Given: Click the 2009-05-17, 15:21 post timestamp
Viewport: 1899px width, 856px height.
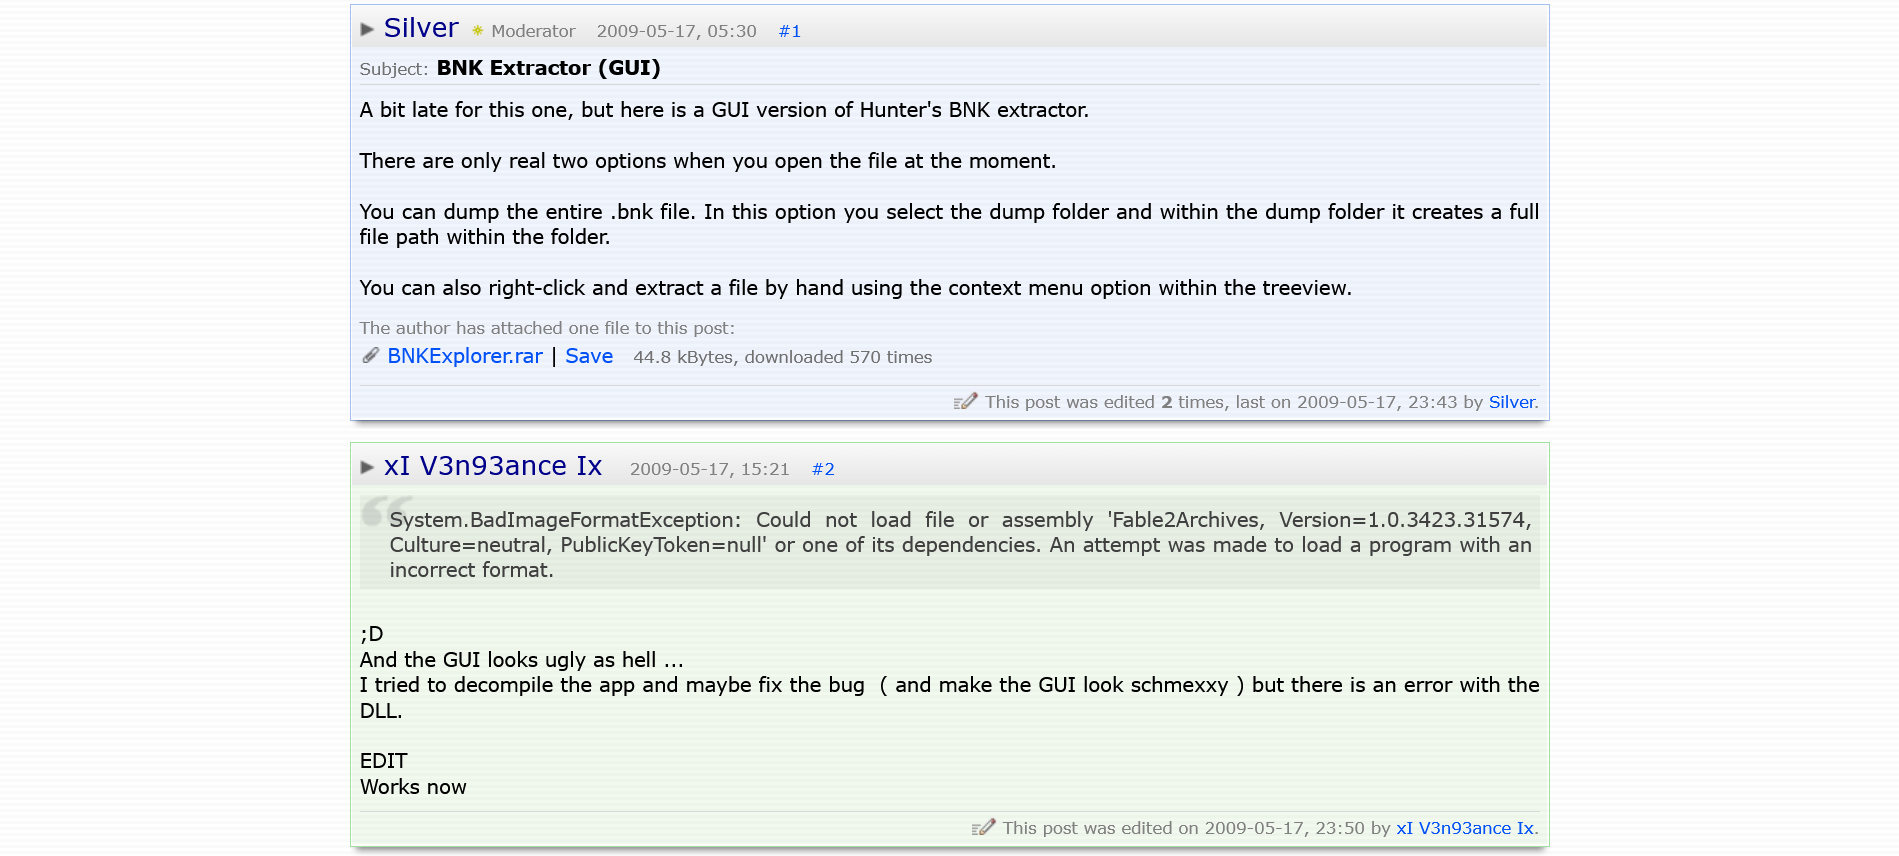Looking at the screenshot, I should [709, 469].
